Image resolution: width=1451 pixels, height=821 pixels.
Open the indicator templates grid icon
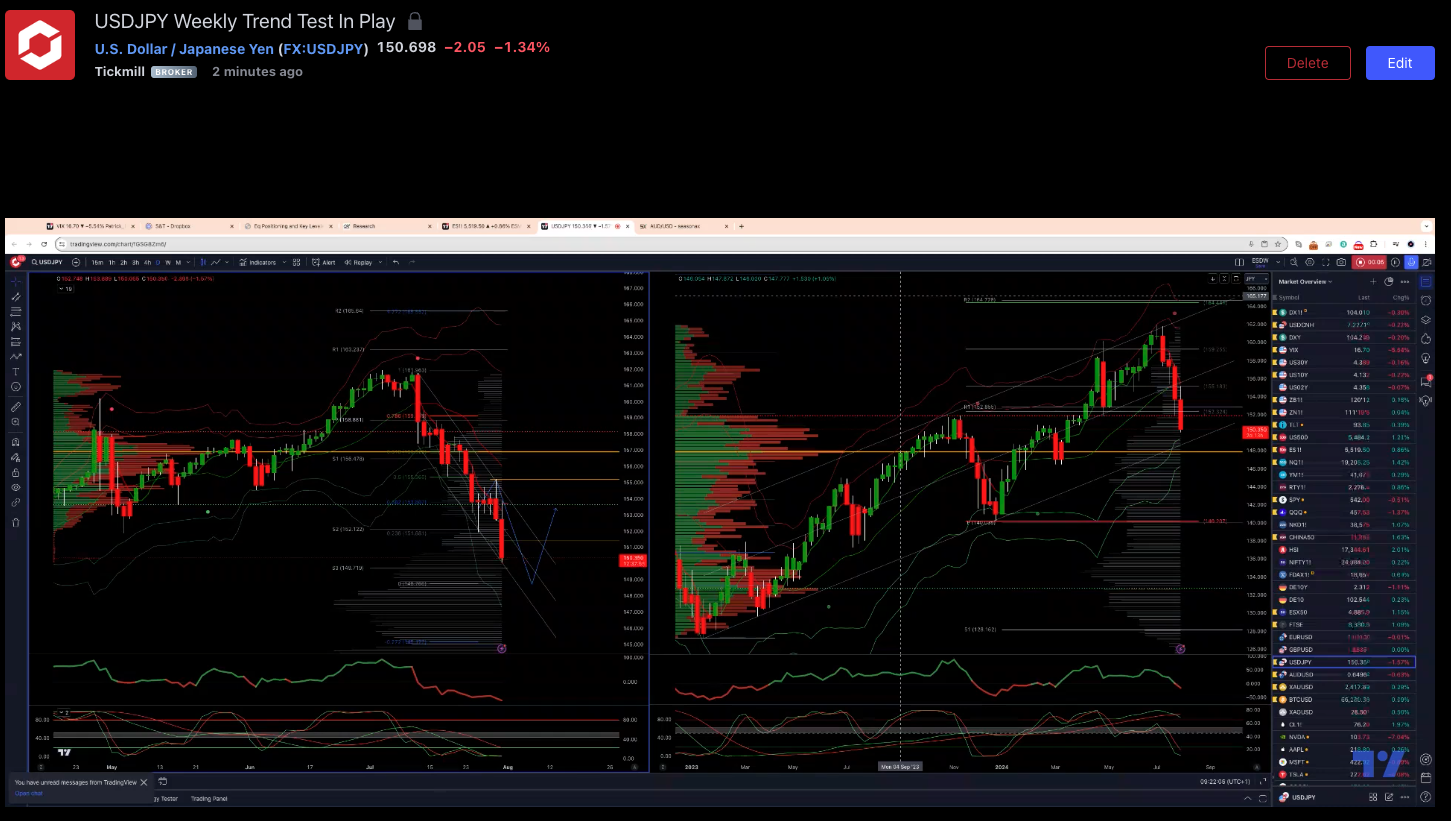click(x=296, y=262)
